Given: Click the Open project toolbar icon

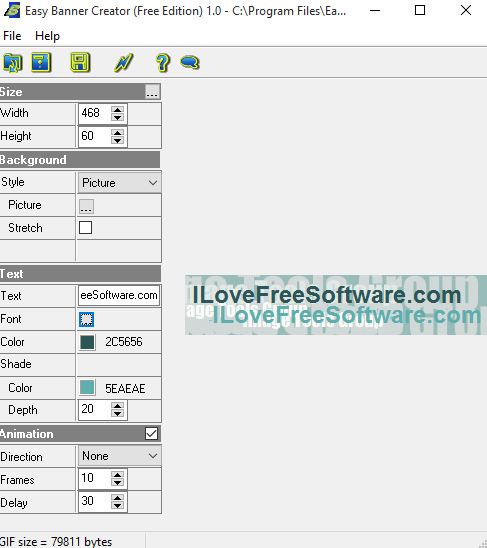Looking at the screenshot, I should click(x=13, y=63).
